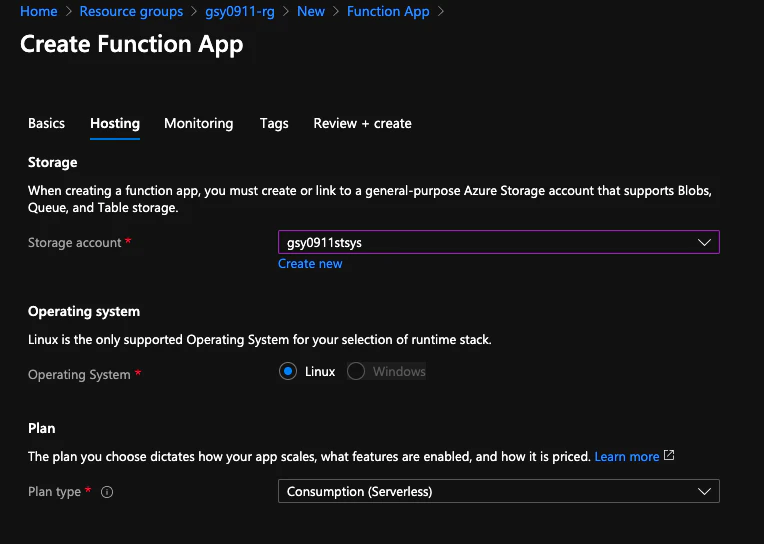764x544 pixels.
Task: Go to the Tags tab
Action: point(274,123)
